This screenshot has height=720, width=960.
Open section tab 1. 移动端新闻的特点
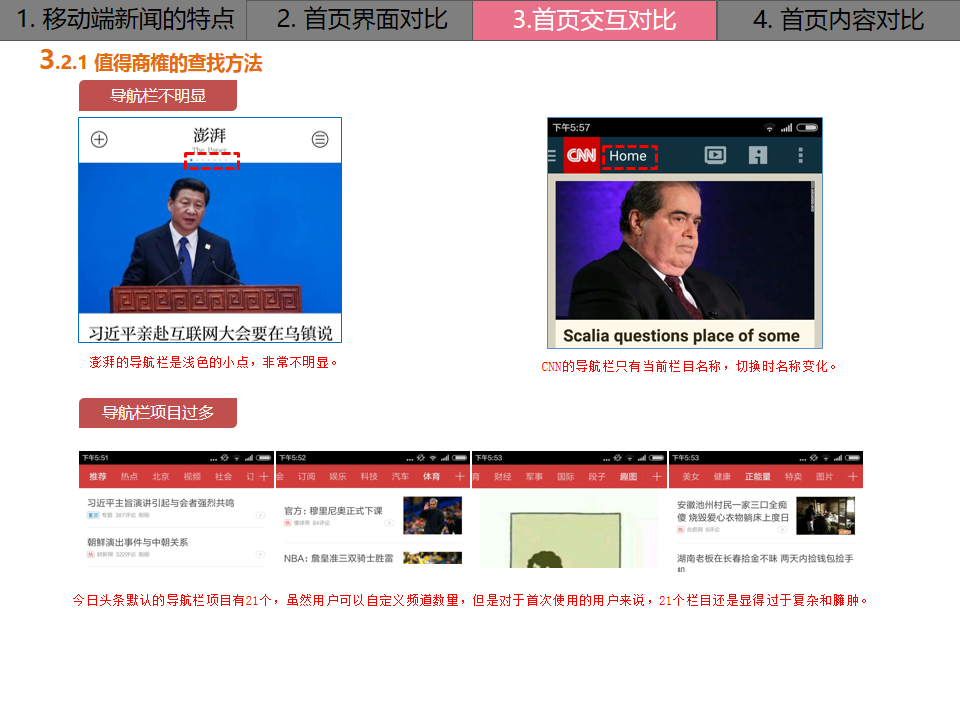[x=123, y=20]
